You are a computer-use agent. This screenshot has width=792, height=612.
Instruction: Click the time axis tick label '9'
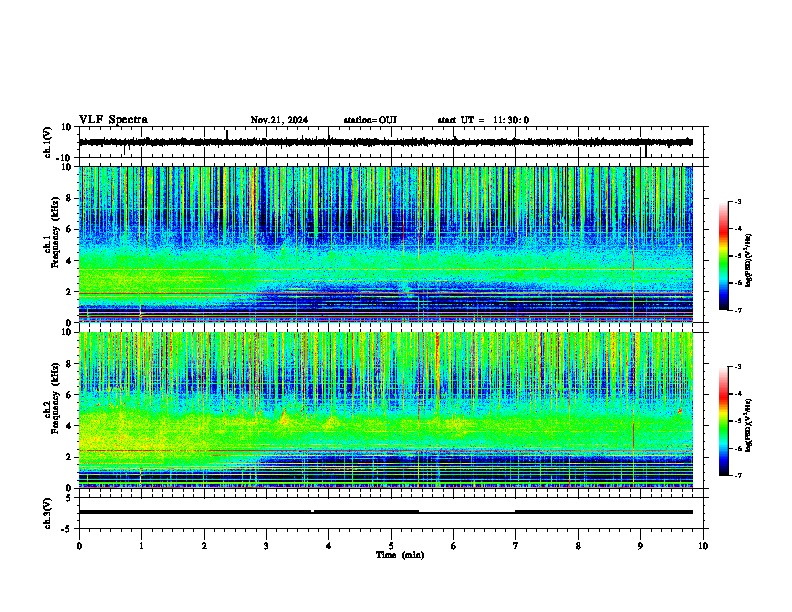[x=640, y=546]
